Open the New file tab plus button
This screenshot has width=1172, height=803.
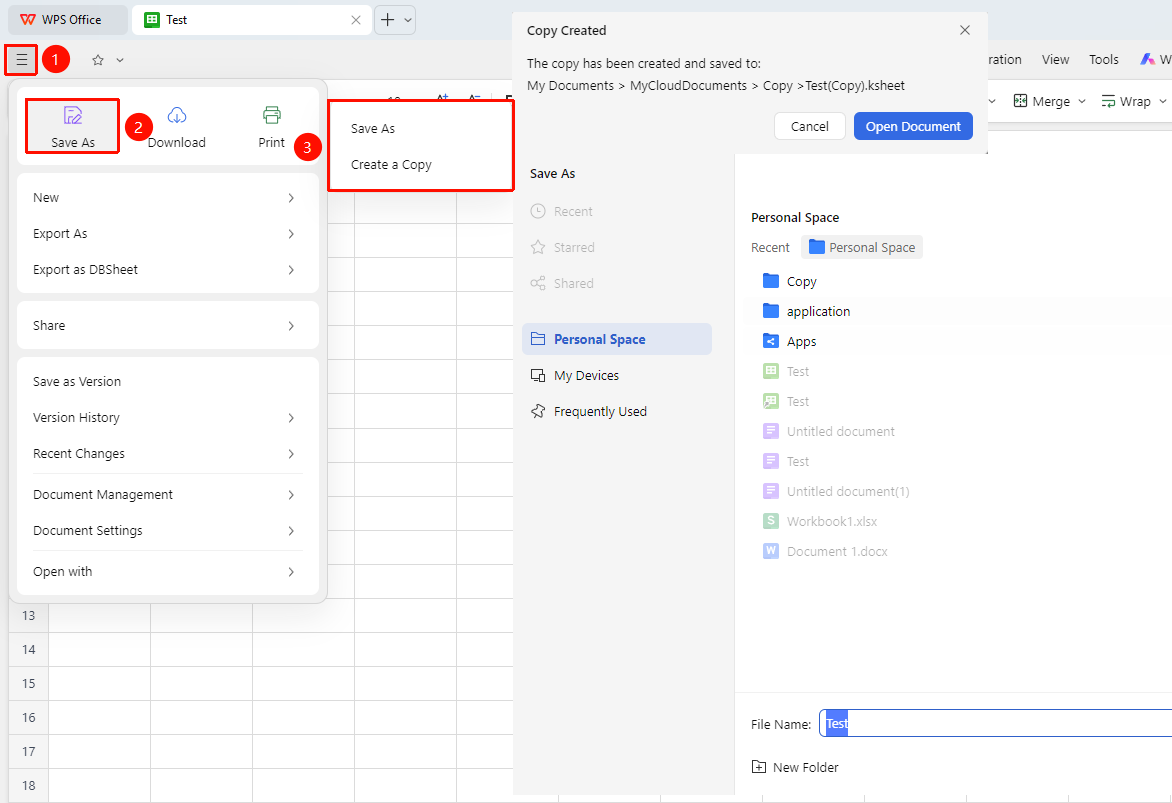click(x=387, y=20)
